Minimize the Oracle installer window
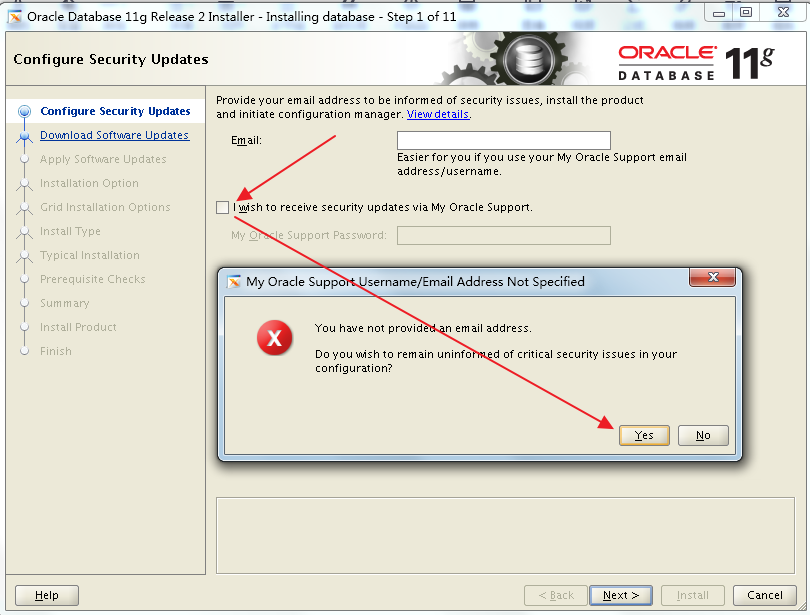This screenshot has width=810, height=615. [719, 13]
